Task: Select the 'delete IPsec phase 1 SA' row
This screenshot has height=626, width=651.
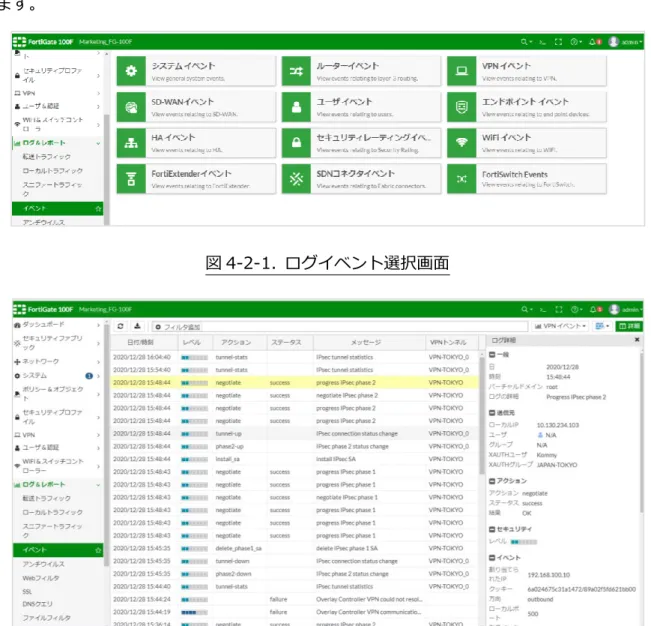Action: click(294, 548)
